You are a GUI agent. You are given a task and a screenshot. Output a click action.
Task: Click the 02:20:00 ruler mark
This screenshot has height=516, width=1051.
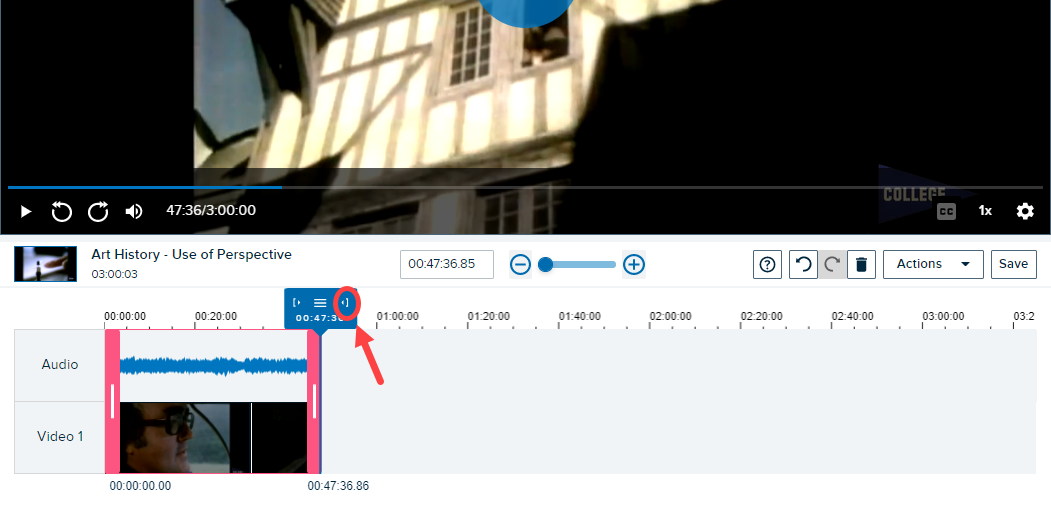point(761,316)
